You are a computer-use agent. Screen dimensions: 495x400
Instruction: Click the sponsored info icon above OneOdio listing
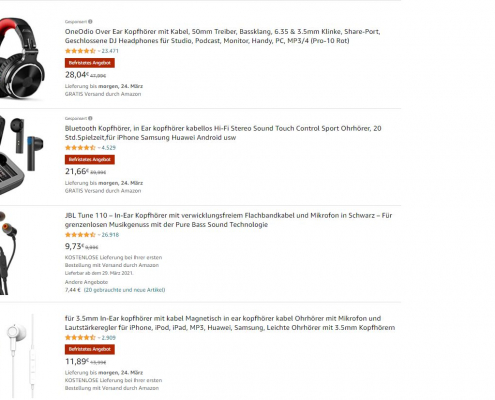[90, 22]
